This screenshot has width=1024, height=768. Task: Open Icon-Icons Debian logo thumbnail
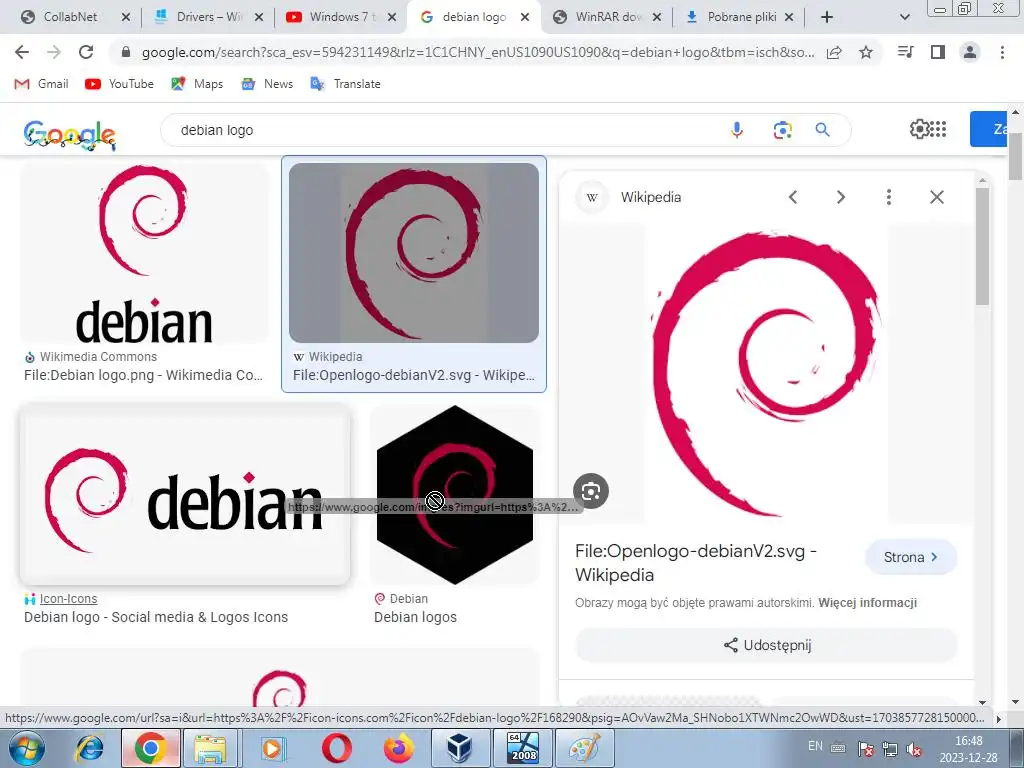tap(185, 494)
